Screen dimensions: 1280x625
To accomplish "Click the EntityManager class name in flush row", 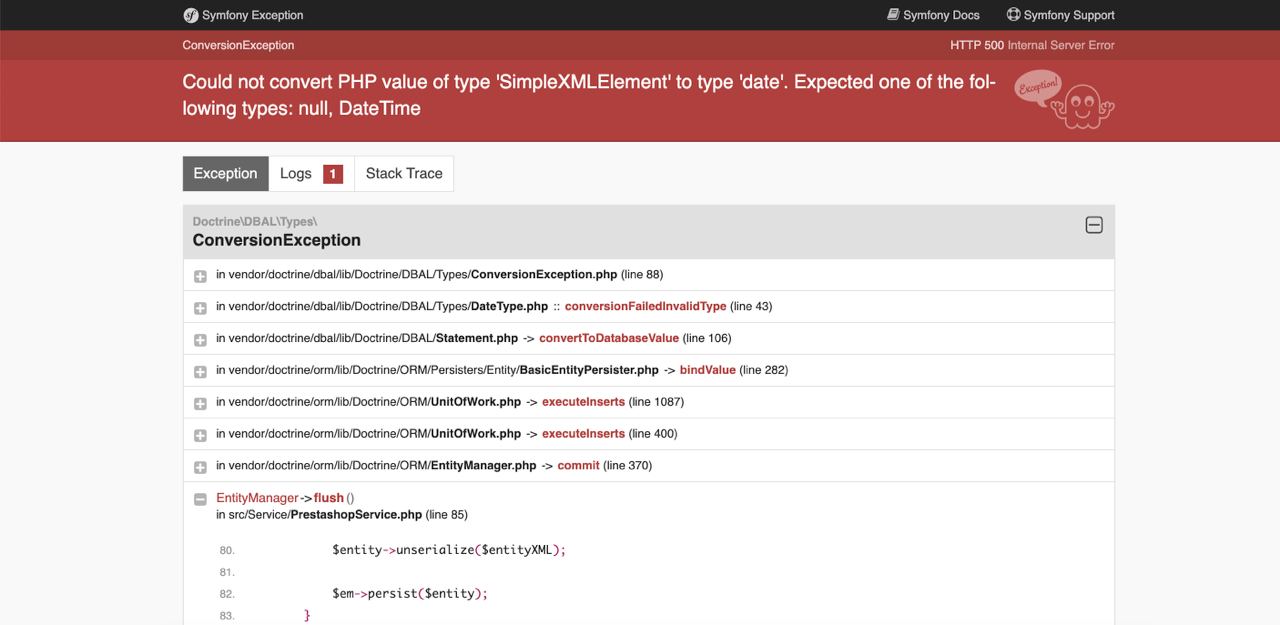I will point(257,498).
